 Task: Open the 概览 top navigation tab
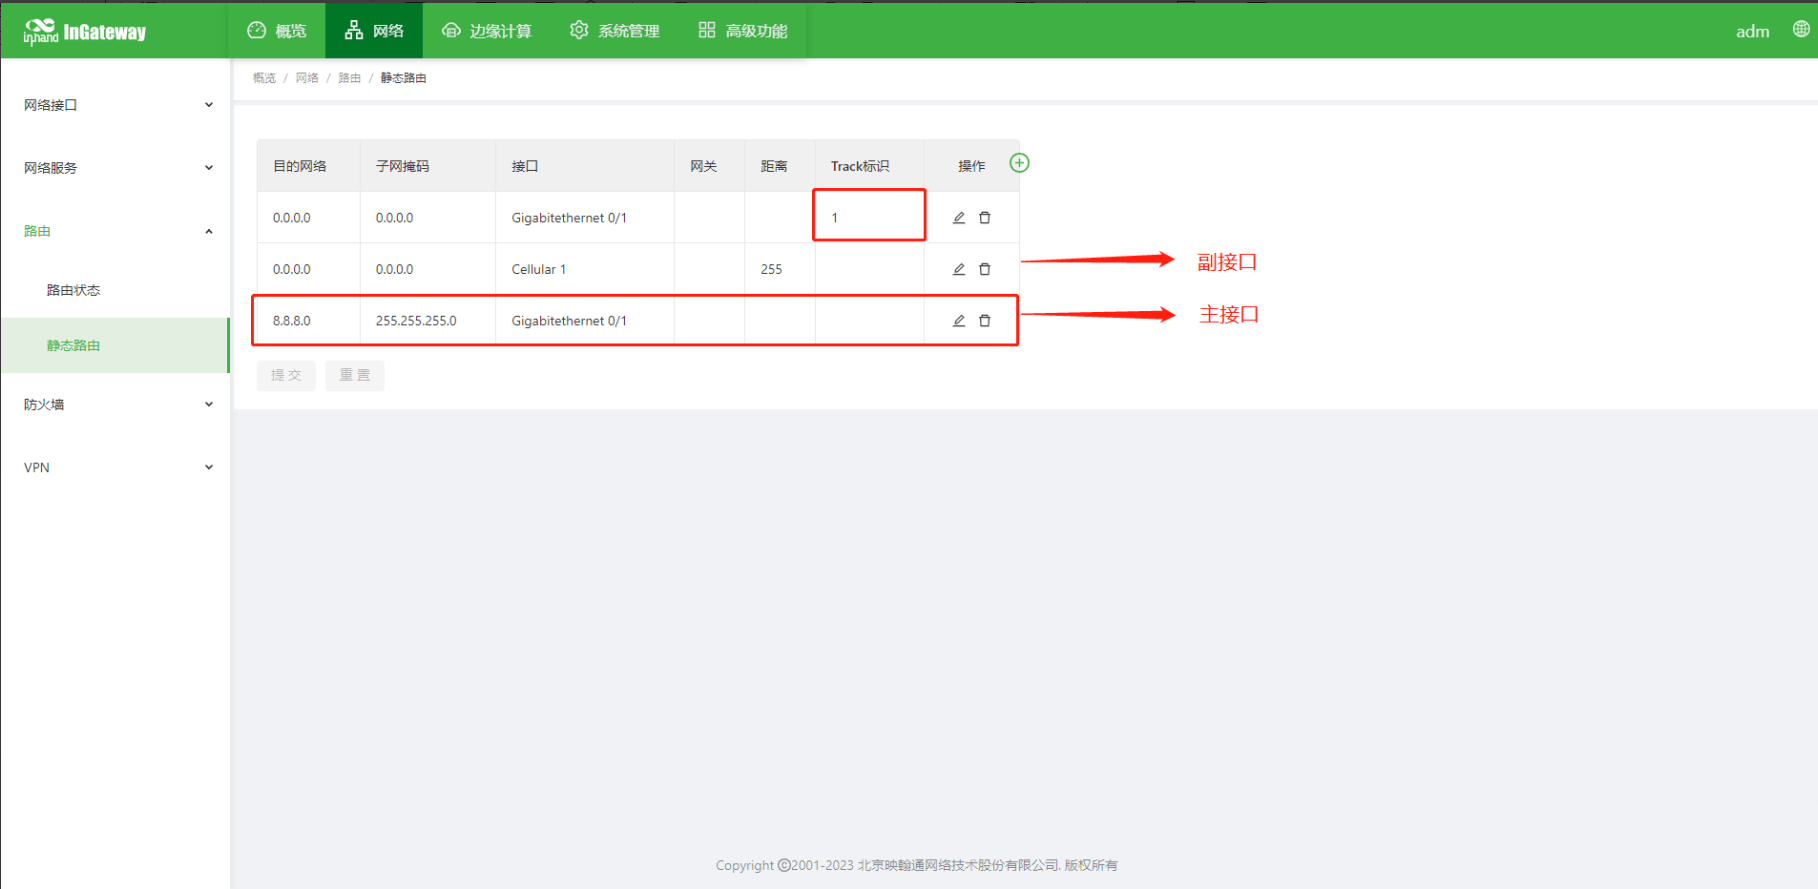pos(277,31)
